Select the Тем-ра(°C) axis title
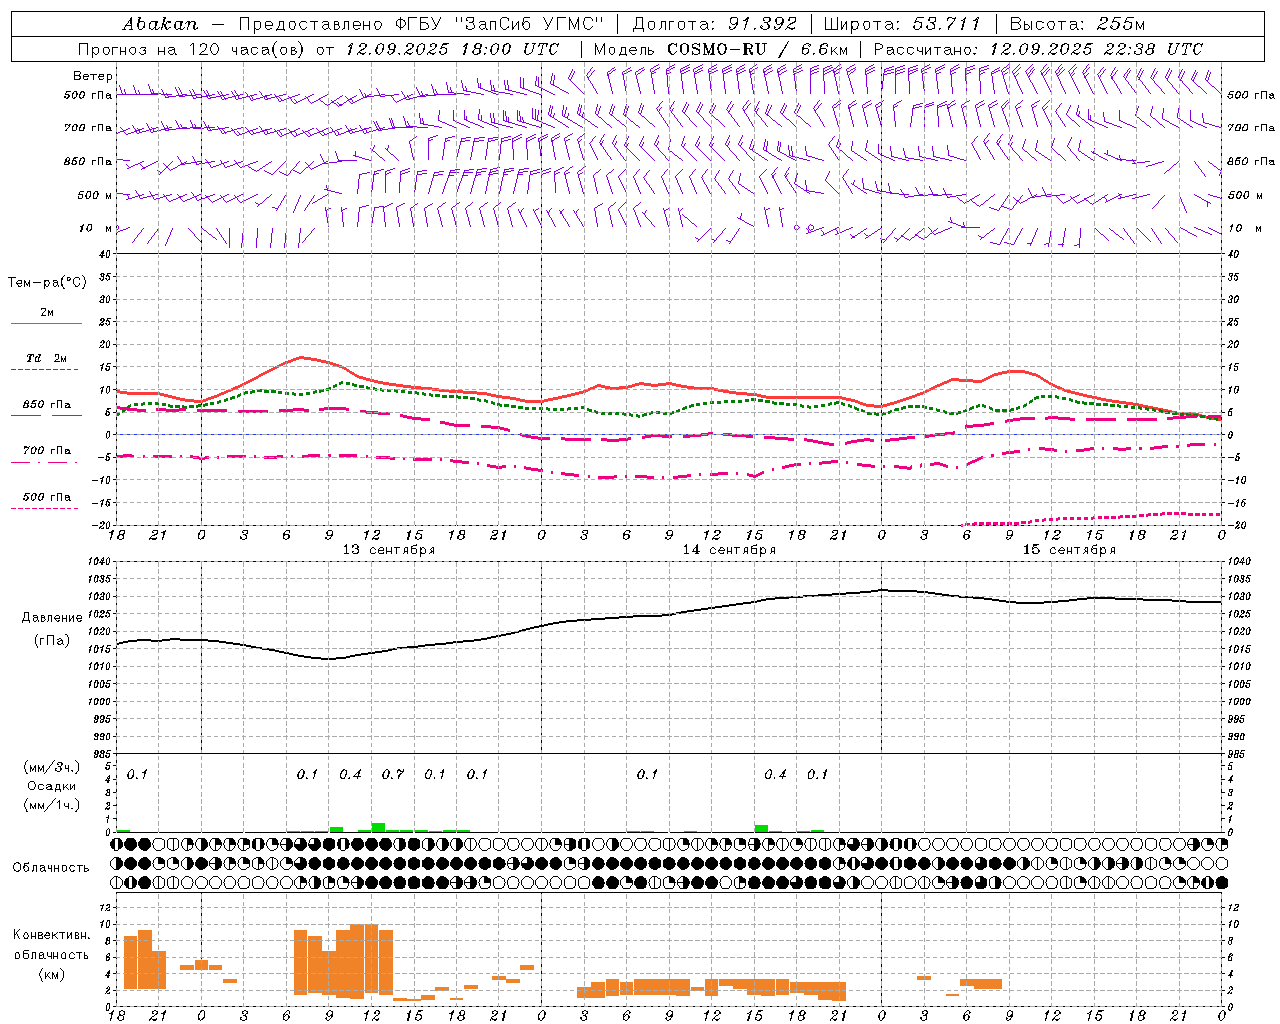Screen dimensions: 1280x1024 [x=47, y=283]
